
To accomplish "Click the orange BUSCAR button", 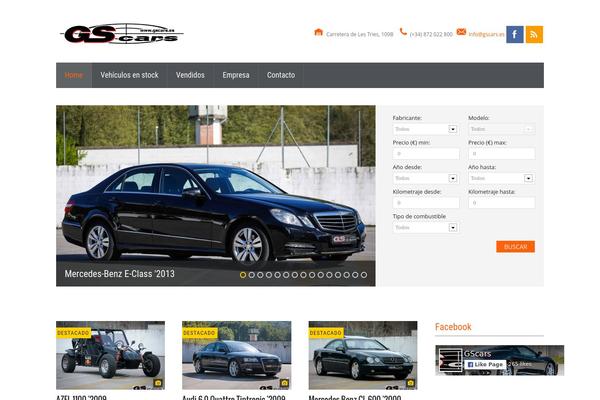I will 515,247.
